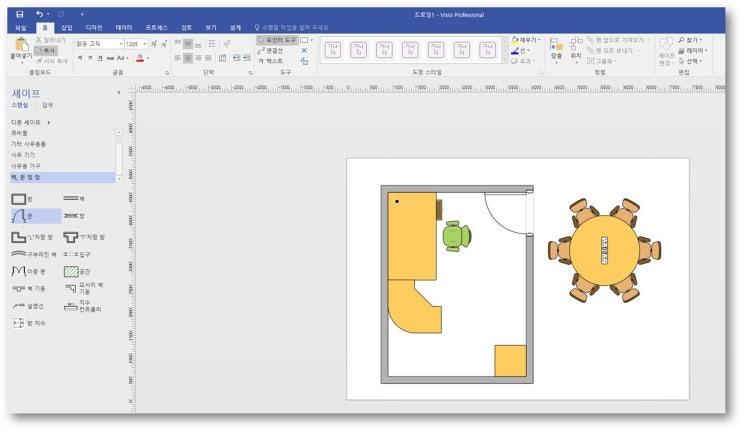Select the 창 (Window) shape icon

[74, 216]
